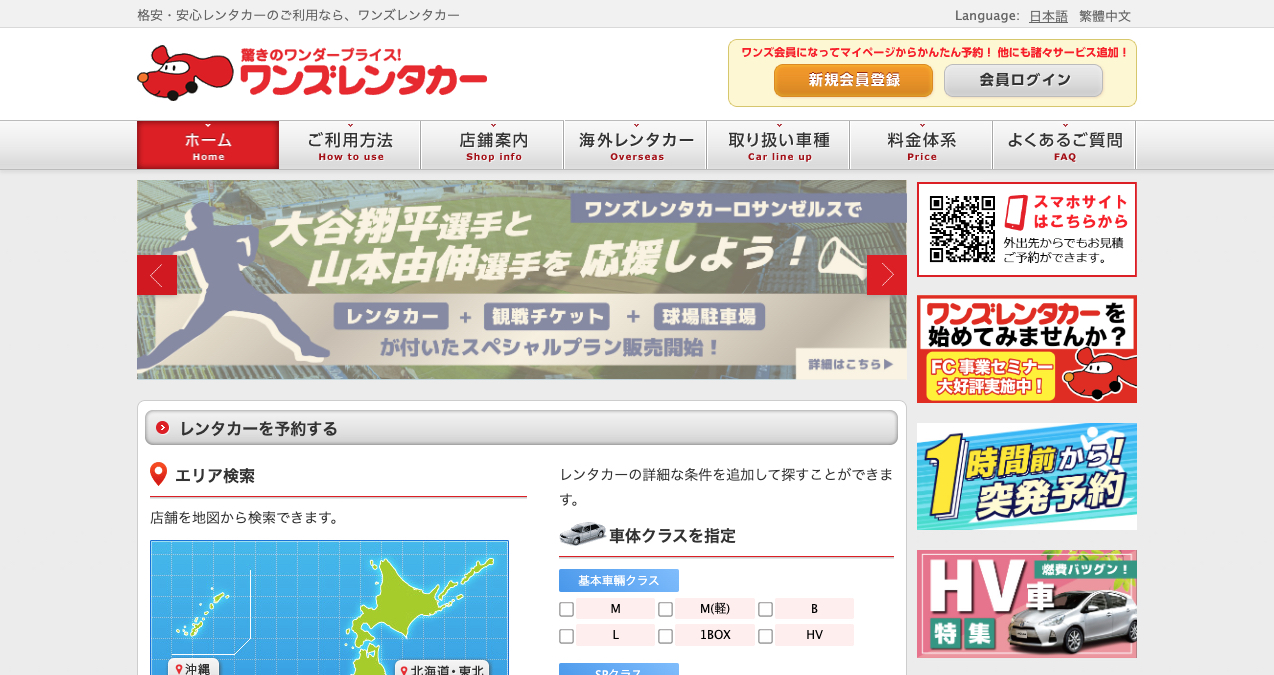Click the 基本車輌クラス label
The image size is (1274, 675).
click(619, 581)
